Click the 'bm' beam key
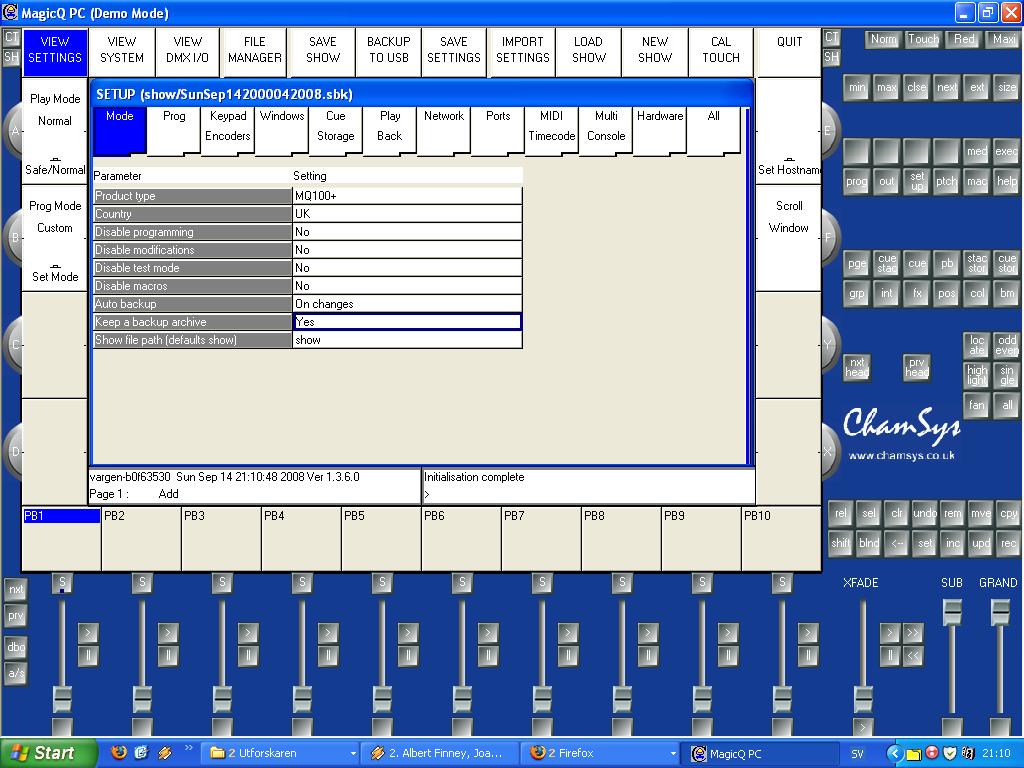This screenshot has width=1024, height=768. [x=1006, y=293]
